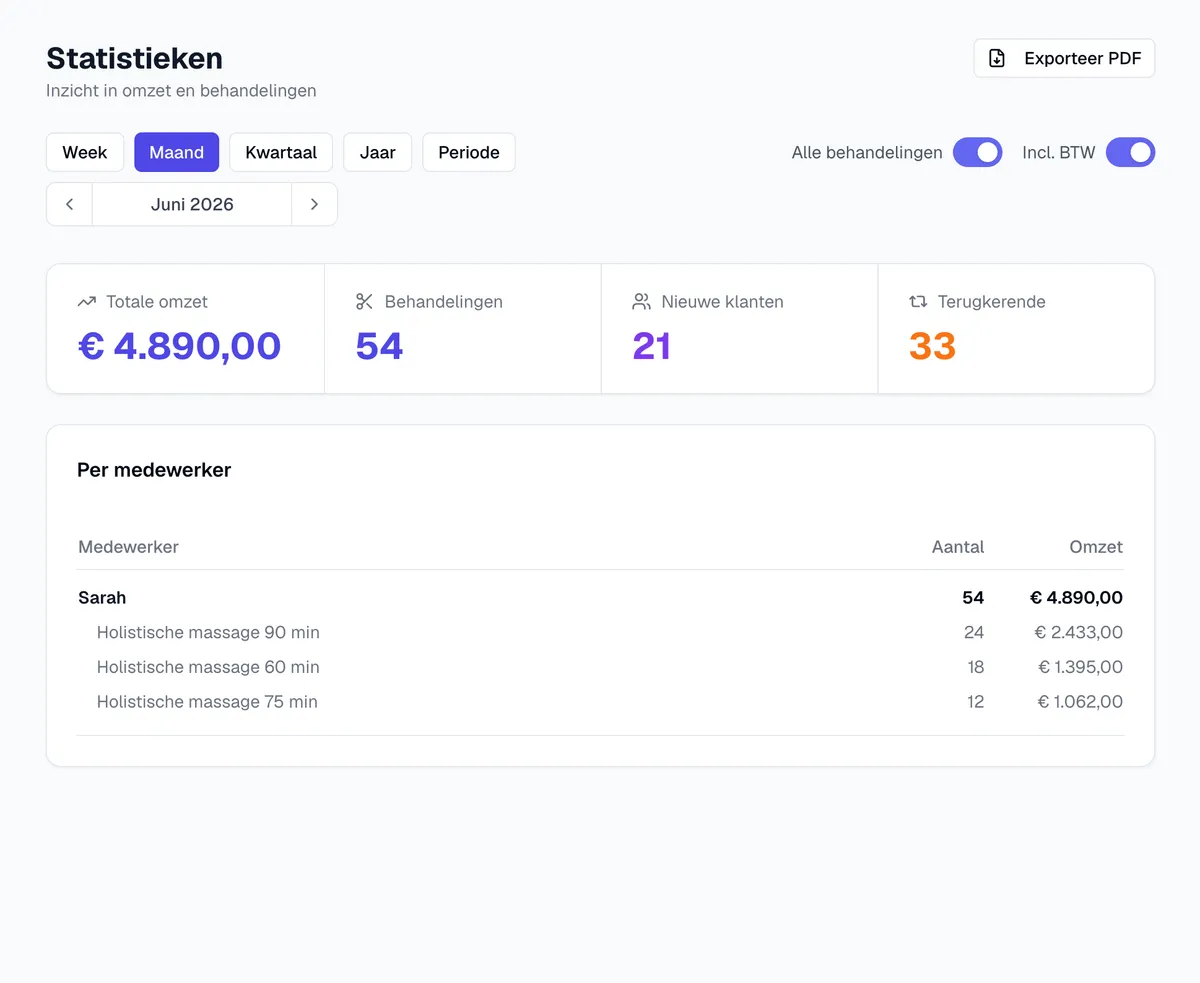Viewport: 1200px width, 983px height.
Task: Switch to the Kwartaal view
Action: 281,153
